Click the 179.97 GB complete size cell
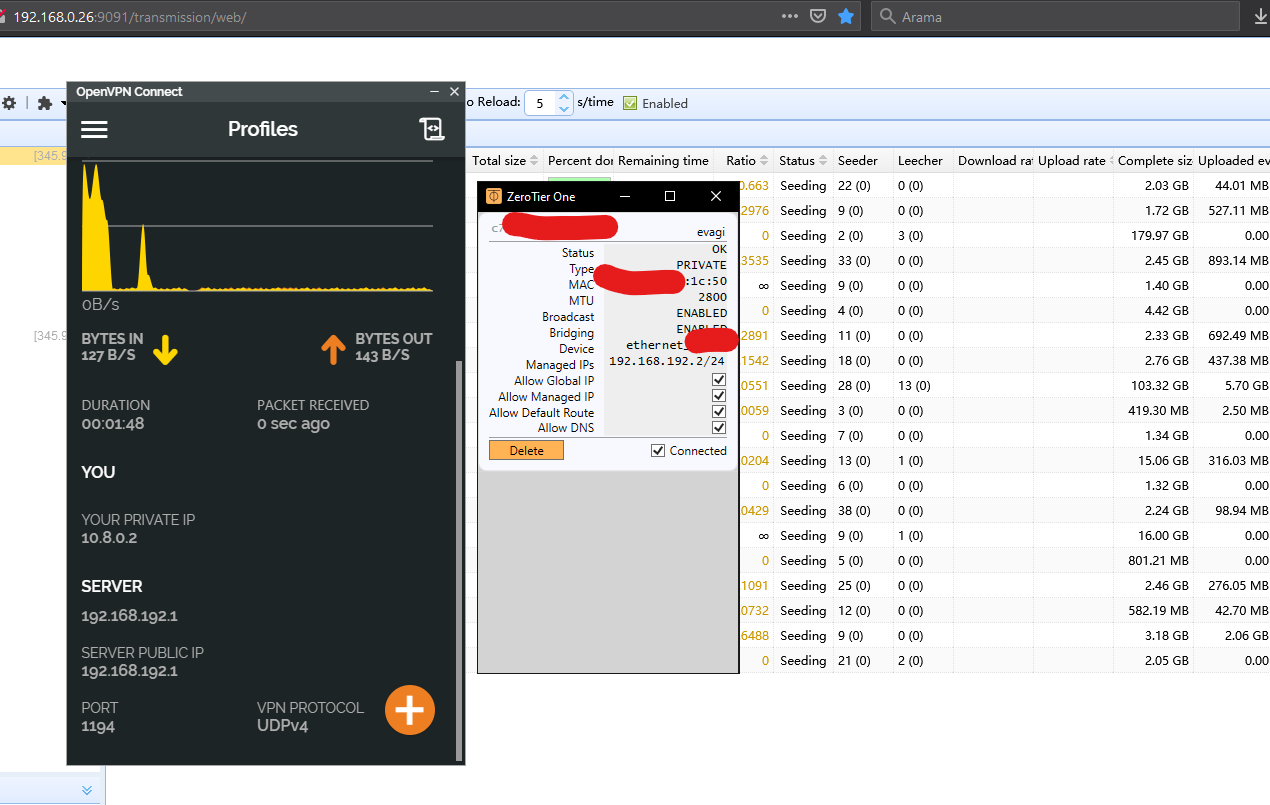The width and height of the screenshot is (1270, 805). [x=1160, y=236]
